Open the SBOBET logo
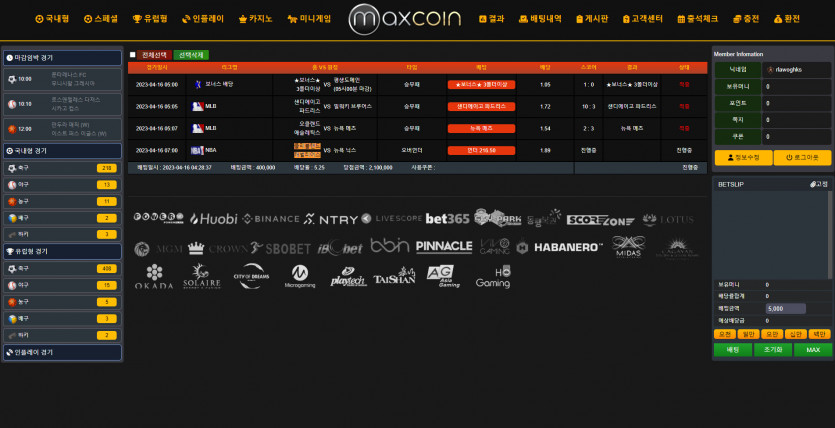This screenshot has height=428, width=835. 281,247
